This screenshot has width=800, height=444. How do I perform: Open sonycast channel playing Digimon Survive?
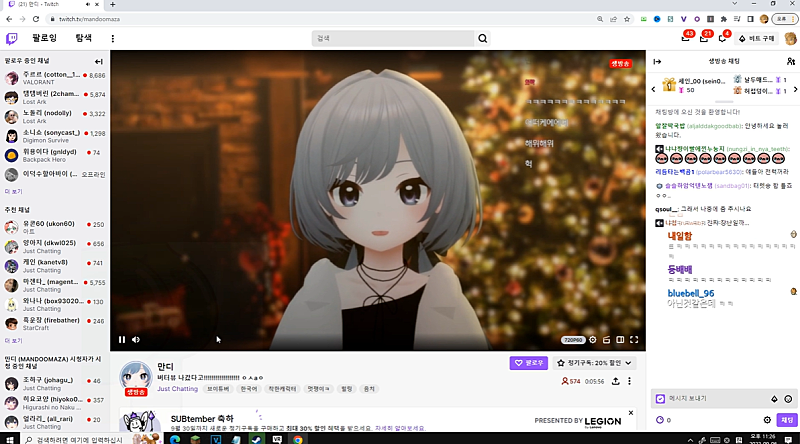click(55, 136)
